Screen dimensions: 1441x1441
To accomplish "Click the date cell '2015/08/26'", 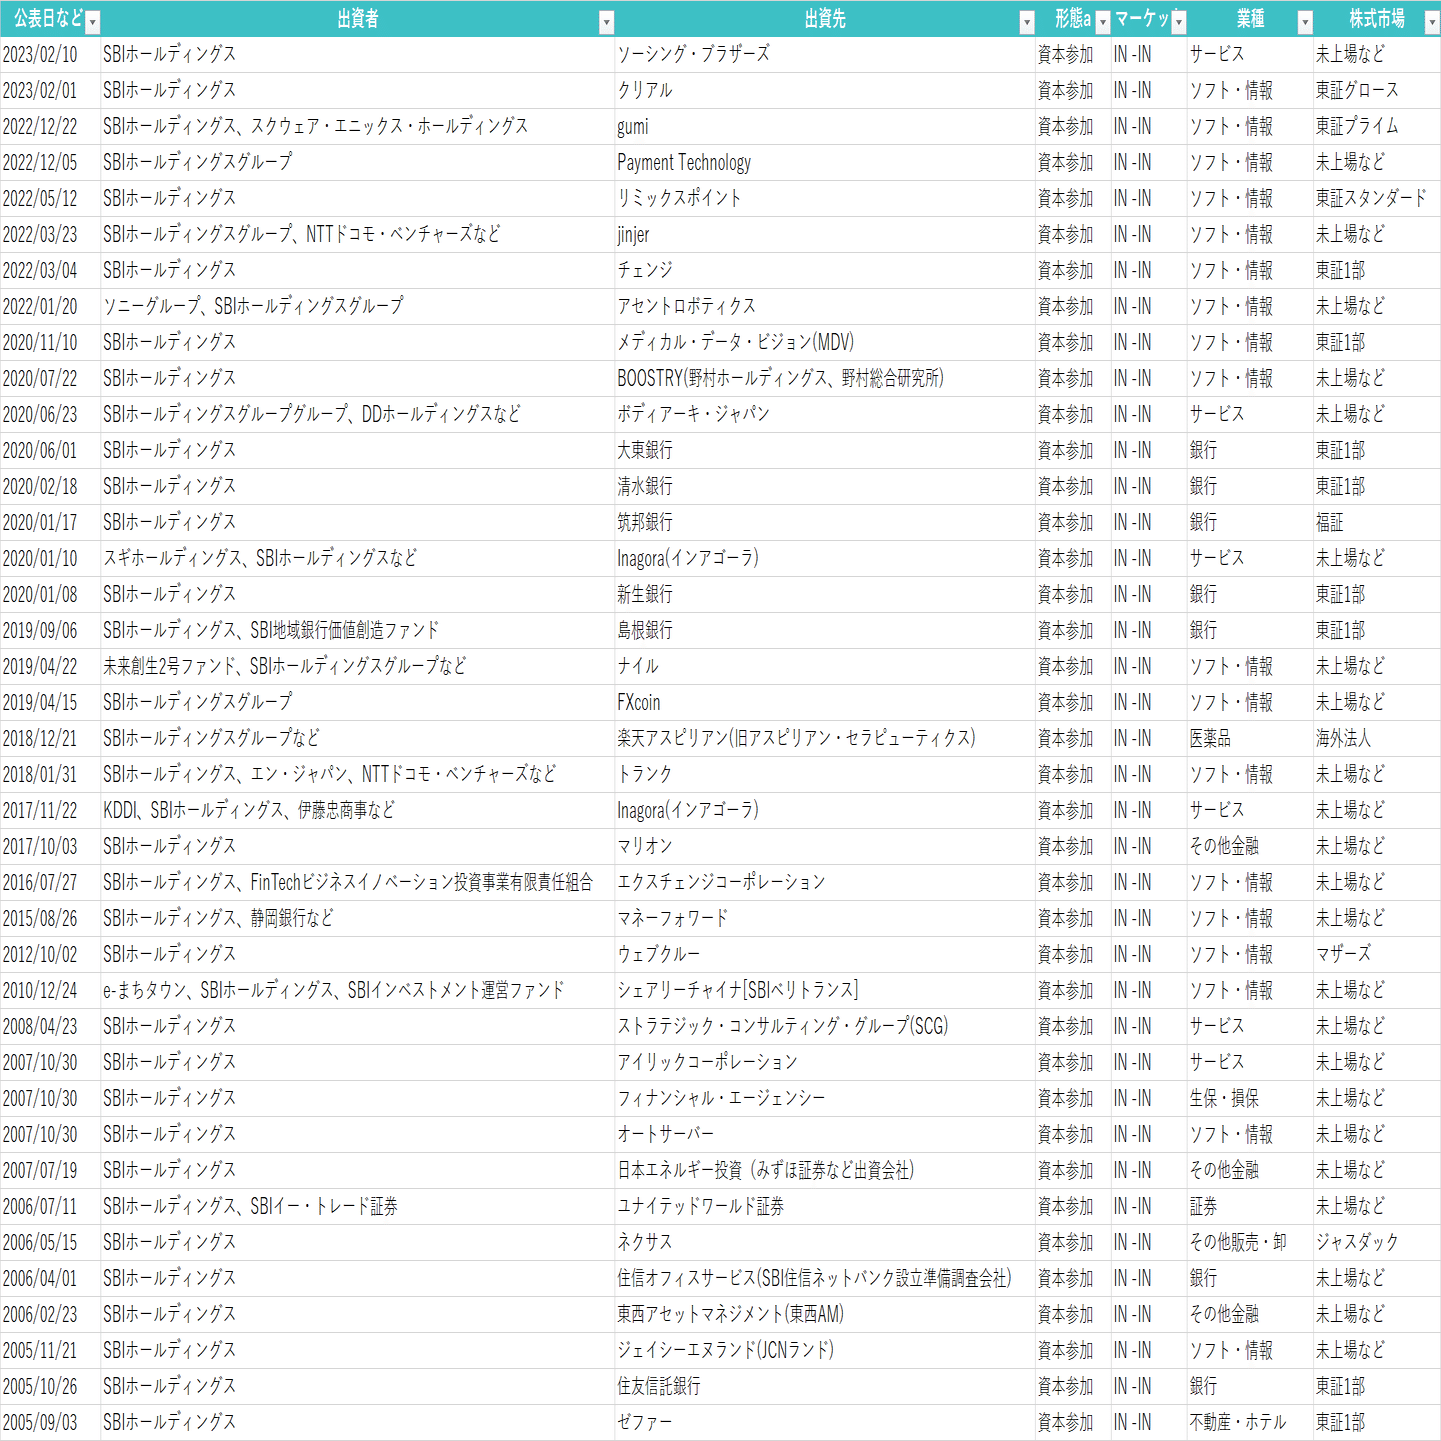I will tap(50, 919).
